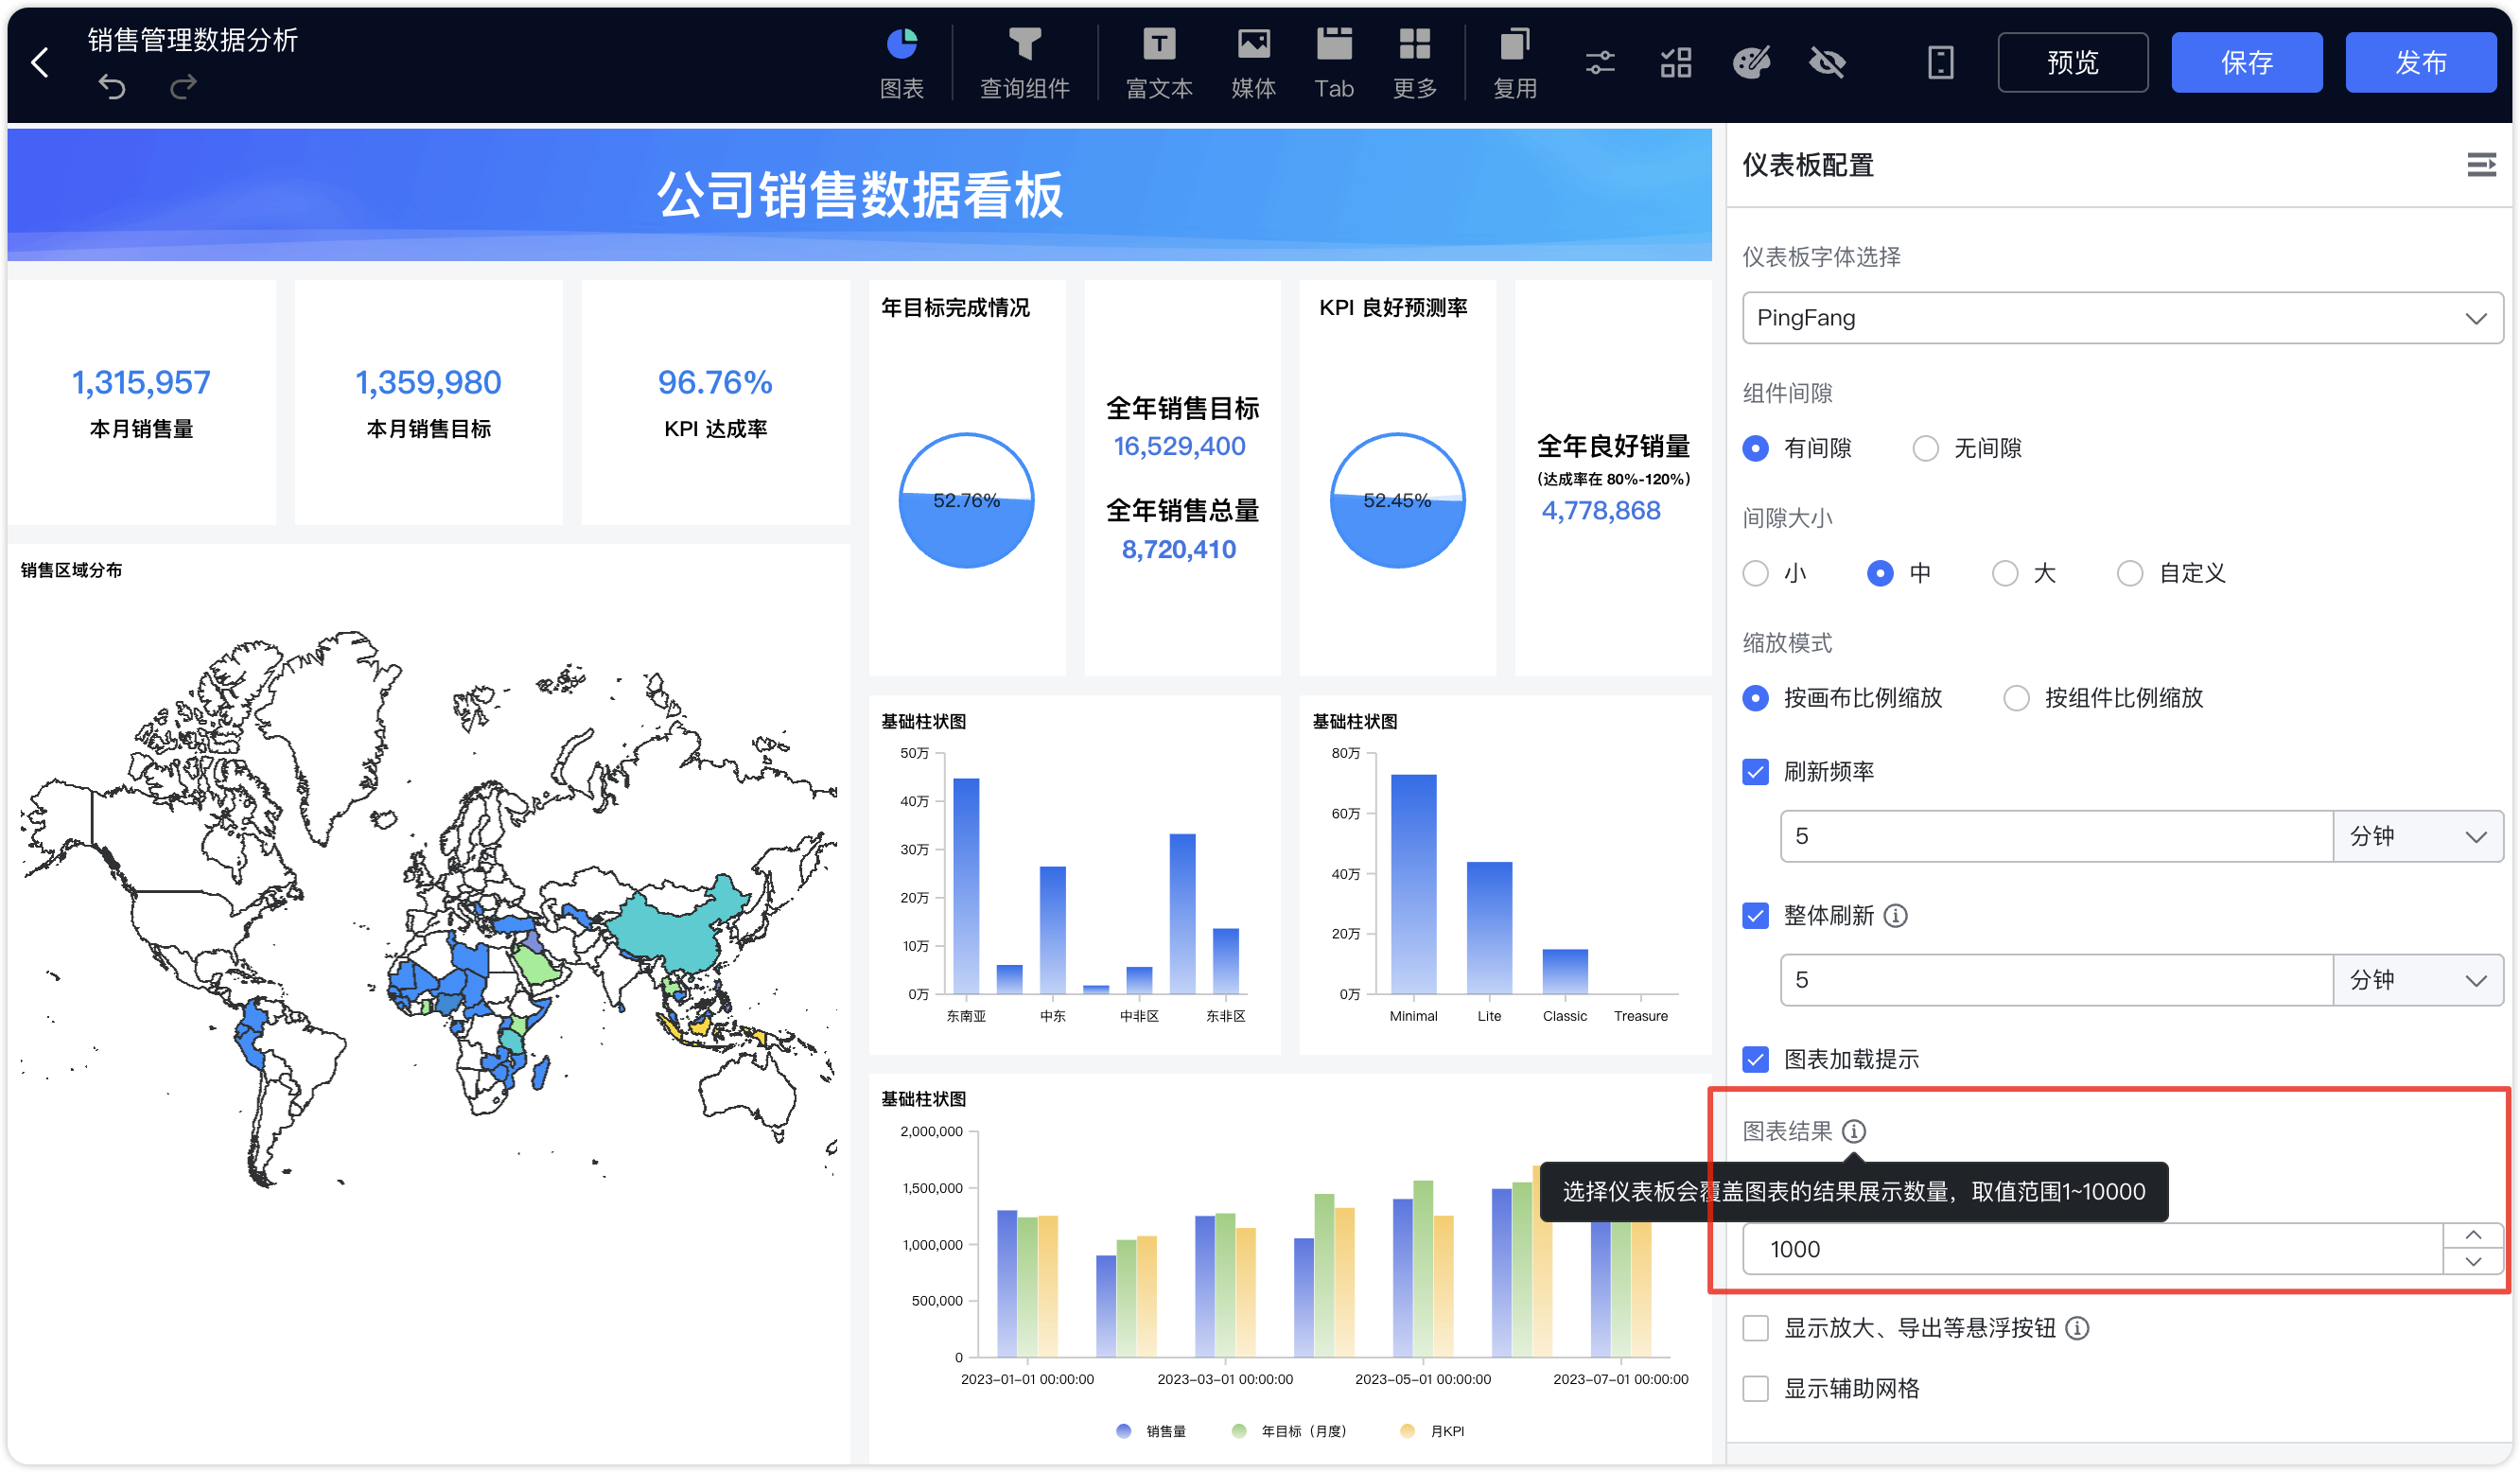Screen dimensions: 2520x1472
Task: Click the 全年销售目标 value 16,529,400
Action: point(1180,446)
